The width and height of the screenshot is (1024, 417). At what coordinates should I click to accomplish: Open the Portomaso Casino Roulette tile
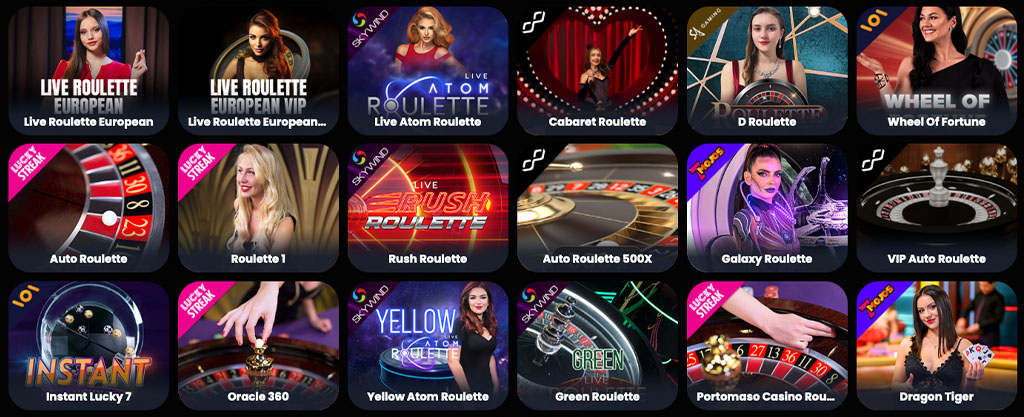point(767,345)
